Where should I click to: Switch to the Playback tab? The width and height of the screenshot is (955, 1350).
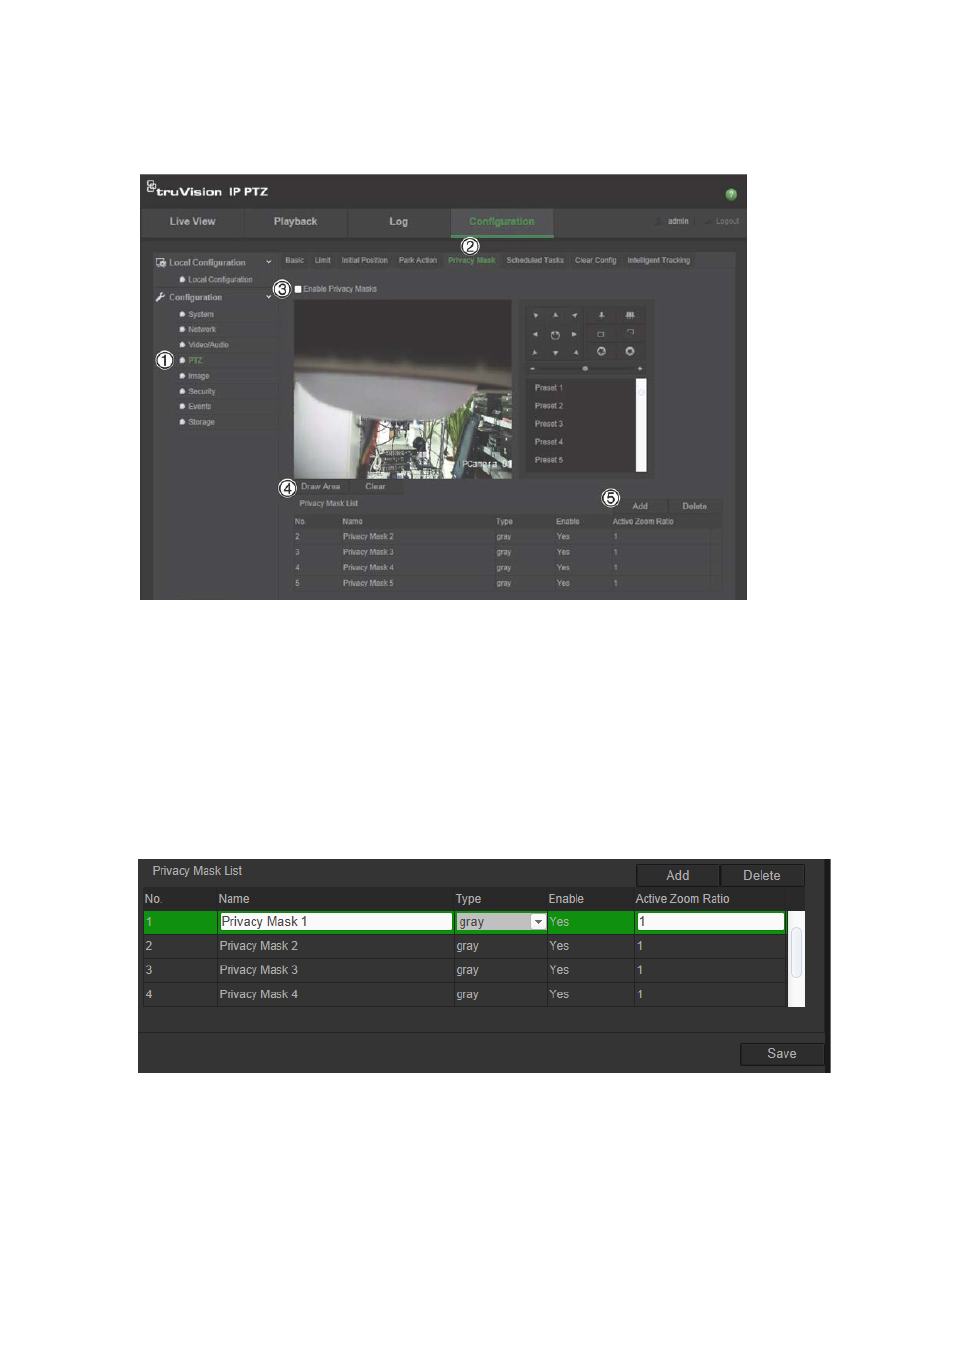pyautogui.click(x=295, y=222)
